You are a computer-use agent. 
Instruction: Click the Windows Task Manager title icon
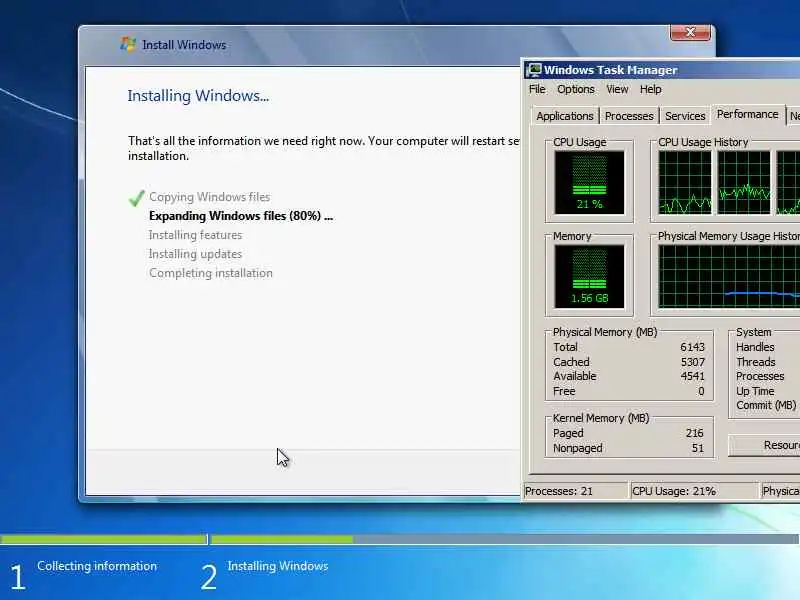coord(534,70)
